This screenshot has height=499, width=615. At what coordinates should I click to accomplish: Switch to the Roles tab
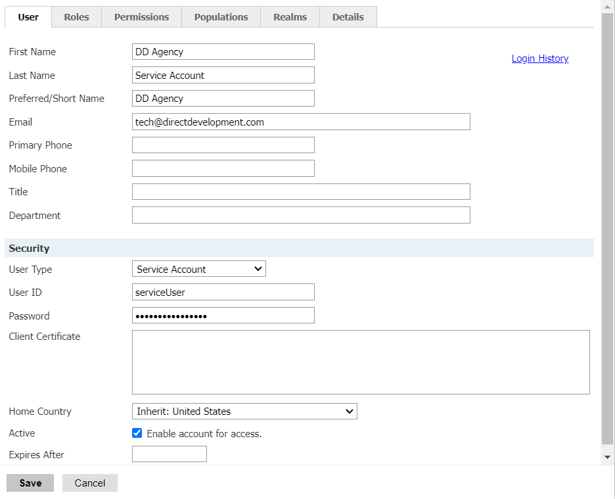click(x=76, y=17)
